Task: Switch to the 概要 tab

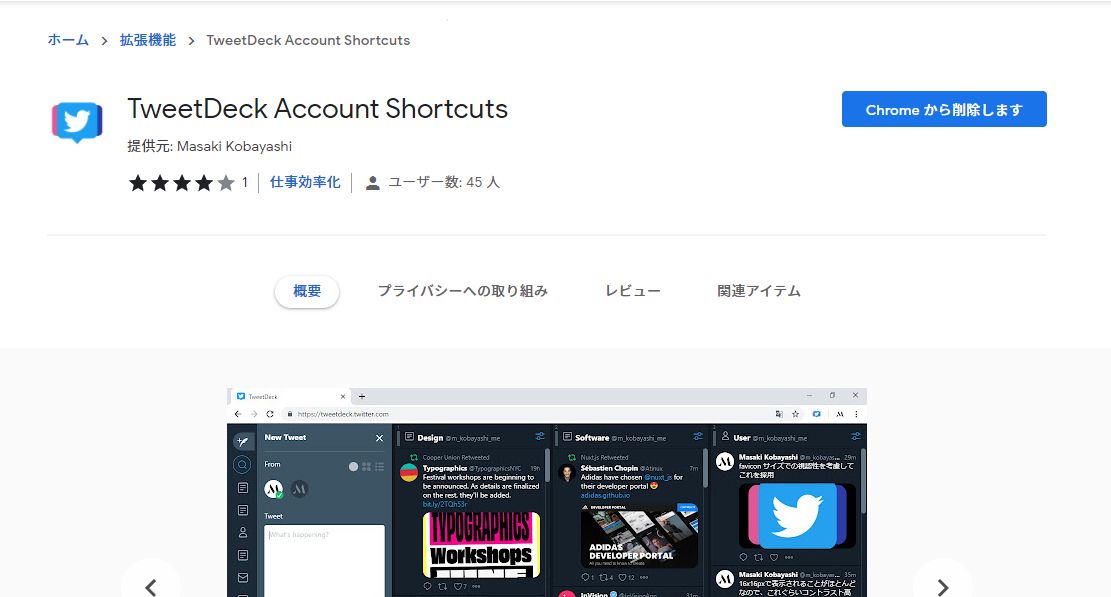Action: pos(307,291)
